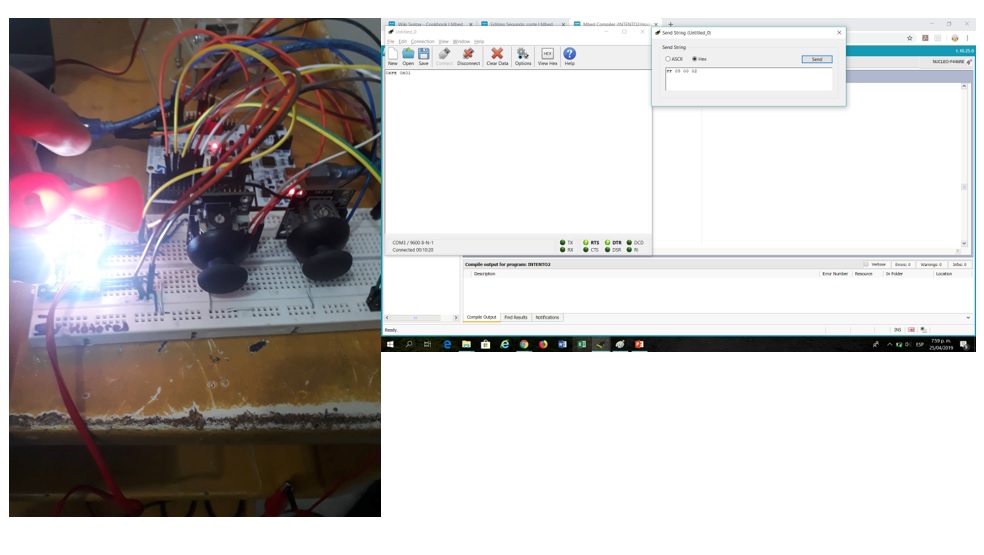
Task: Open a file with the Open icon
Action: point(408,54)
